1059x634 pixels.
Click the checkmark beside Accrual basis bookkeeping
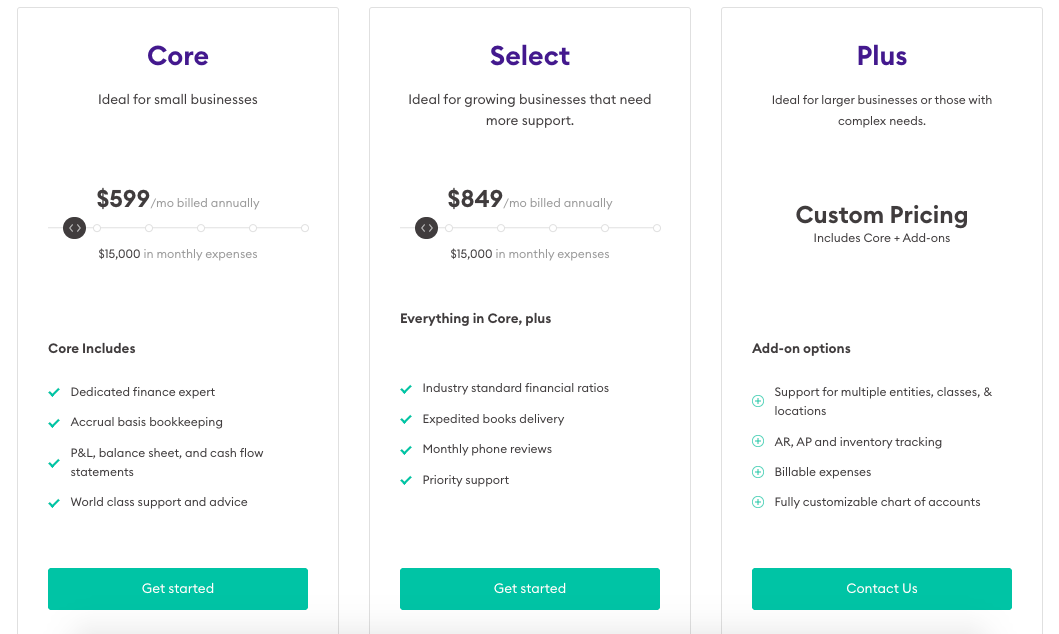pyautogui.click(x=54, y=422)
